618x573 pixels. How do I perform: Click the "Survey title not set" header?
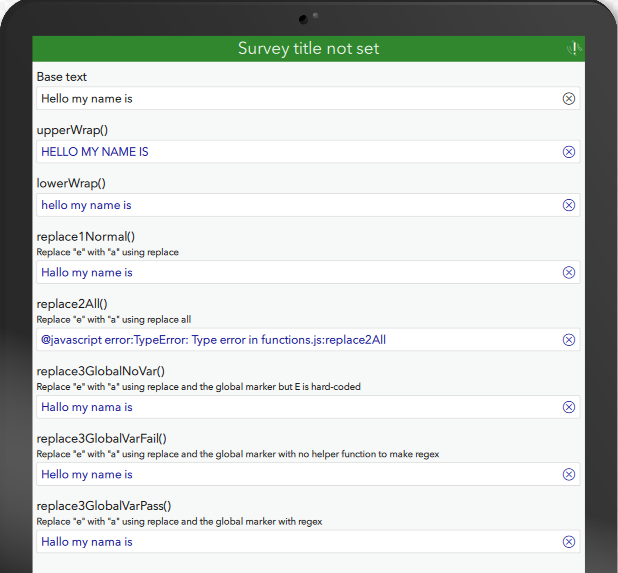(x=308, y=48)
